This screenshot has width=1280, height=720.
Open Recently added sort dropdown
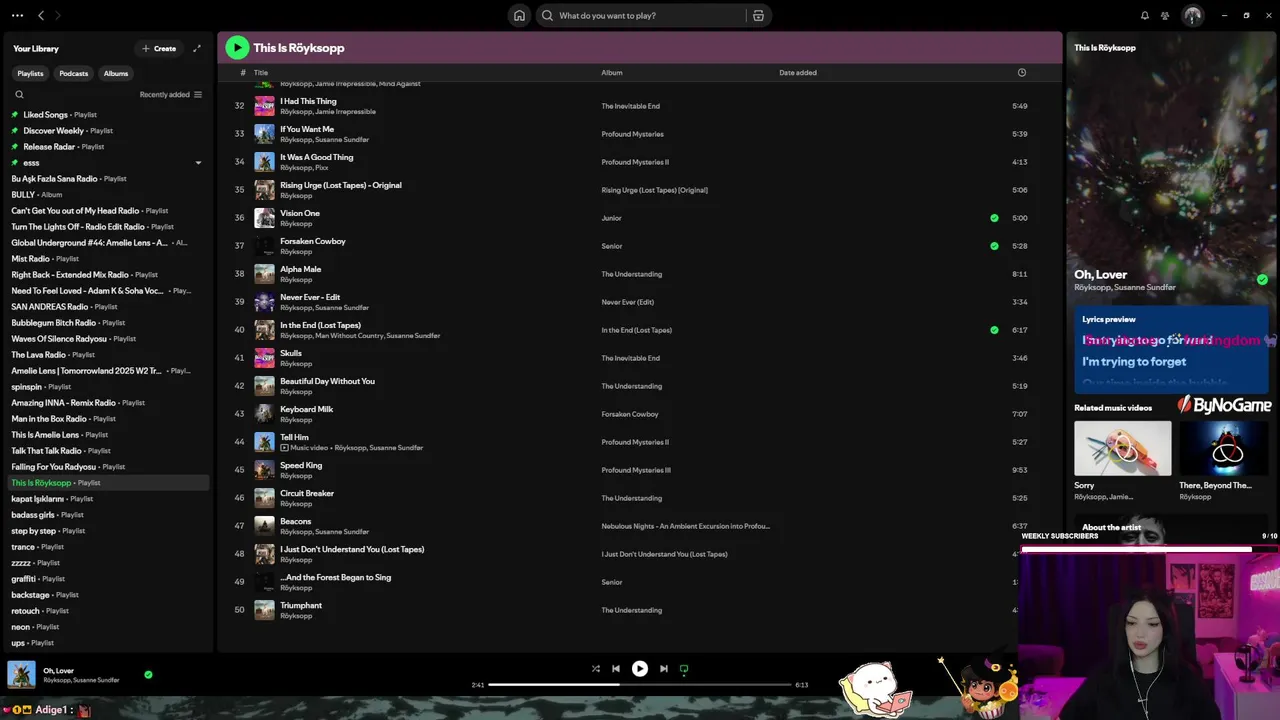[x=170, y=95]
